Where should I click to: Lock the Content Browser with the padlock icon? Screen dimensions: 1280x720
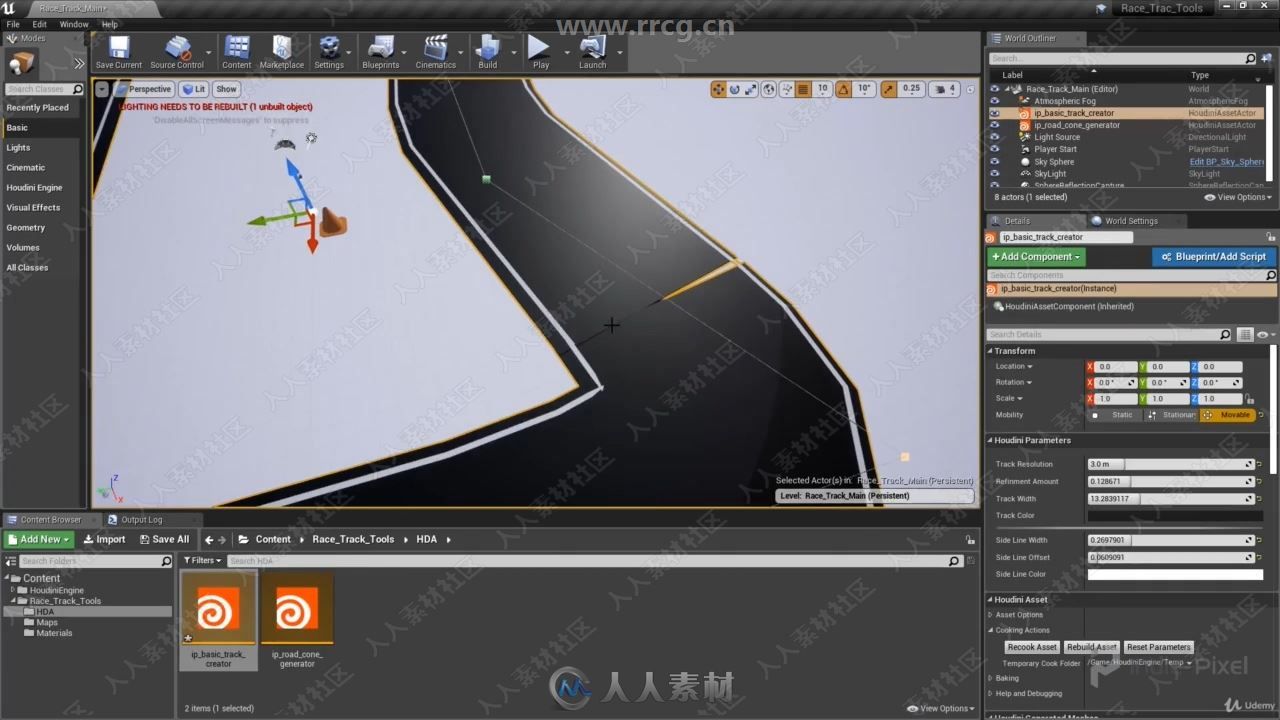(970, 540)
